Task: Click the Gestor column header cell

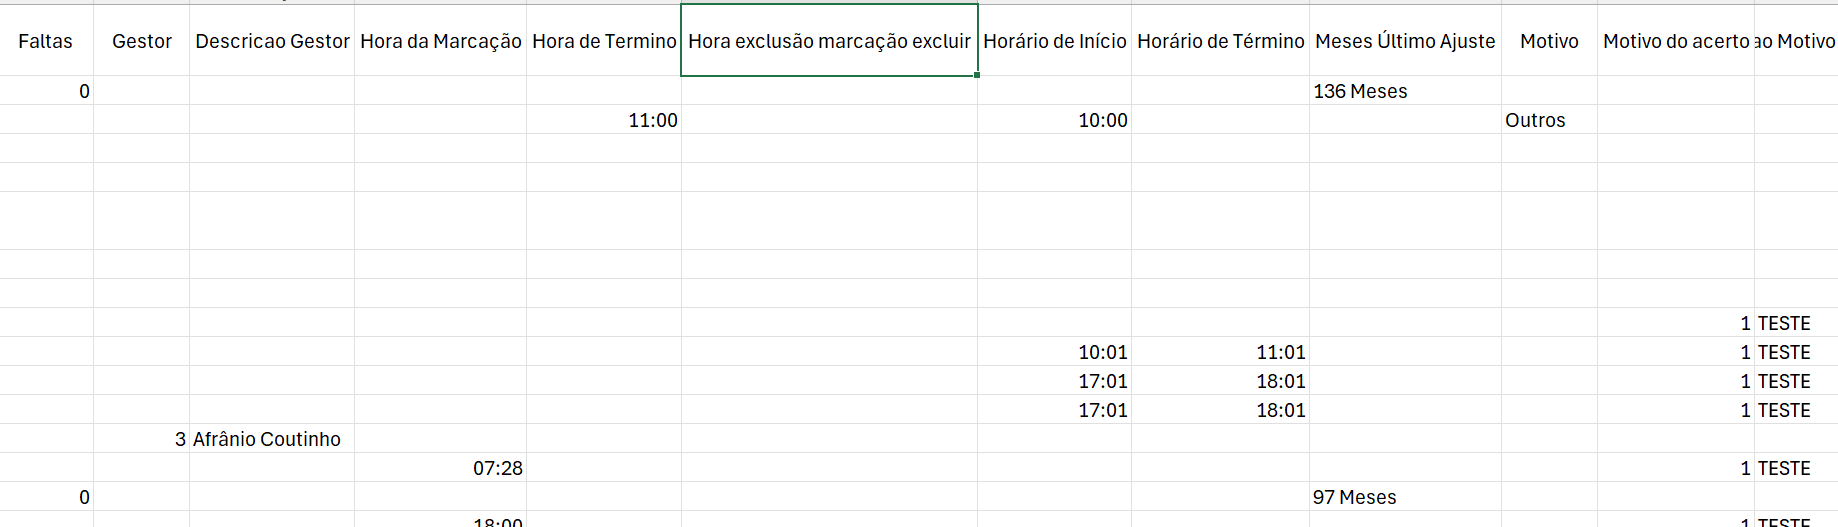Action: coord(141,41)
